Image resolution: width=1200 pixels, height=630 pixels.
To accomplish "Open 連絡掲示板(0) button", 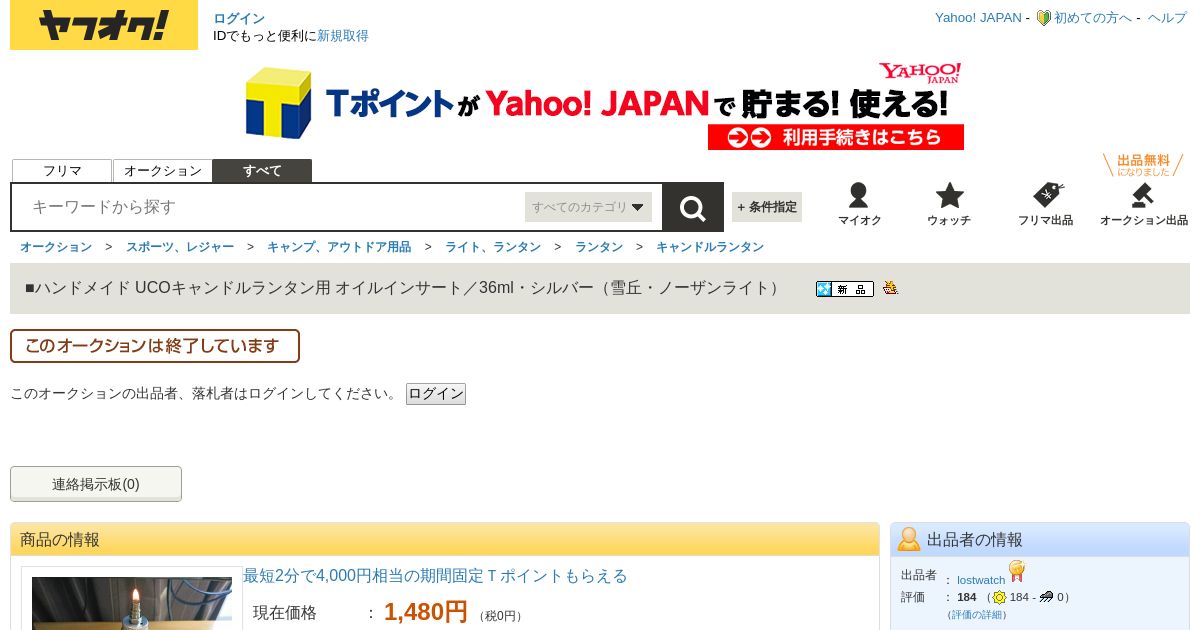I will [96, 484].
